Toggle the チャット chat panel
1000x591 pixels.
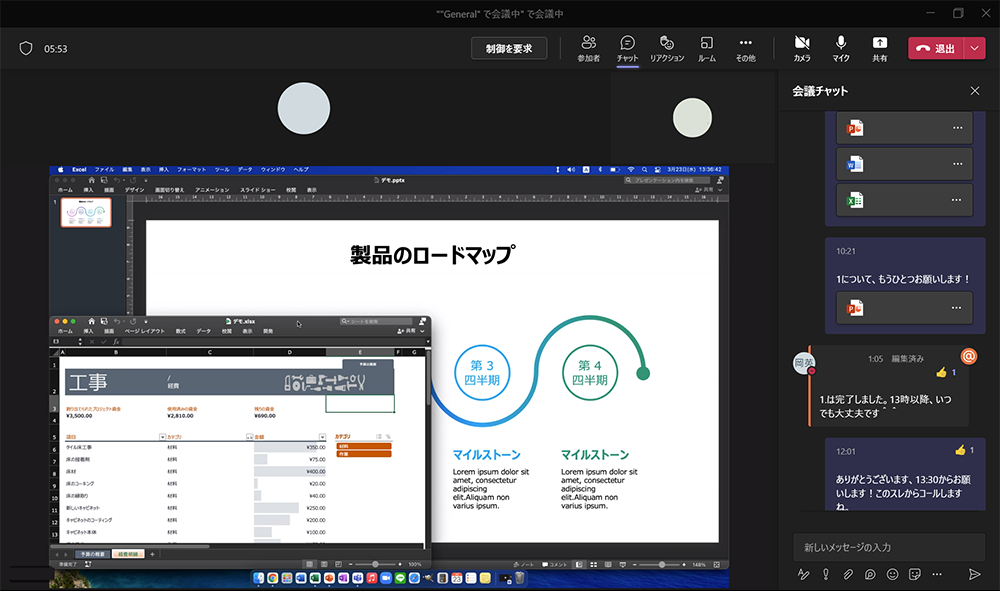(627, 48)
